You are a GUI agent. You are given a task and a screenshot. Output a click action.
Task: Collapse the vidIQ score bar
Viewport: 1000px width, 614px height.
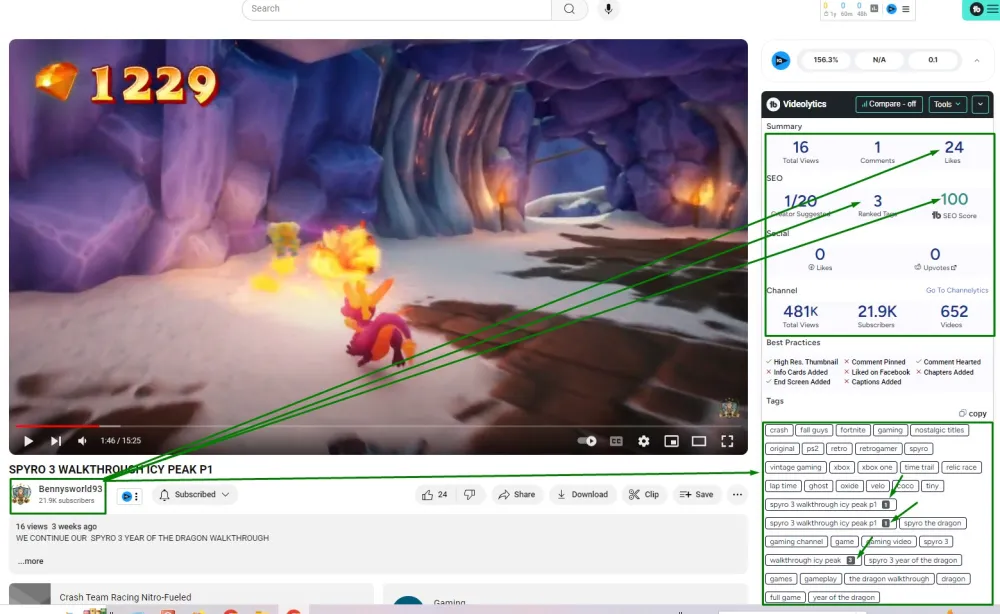pos(976,61)
